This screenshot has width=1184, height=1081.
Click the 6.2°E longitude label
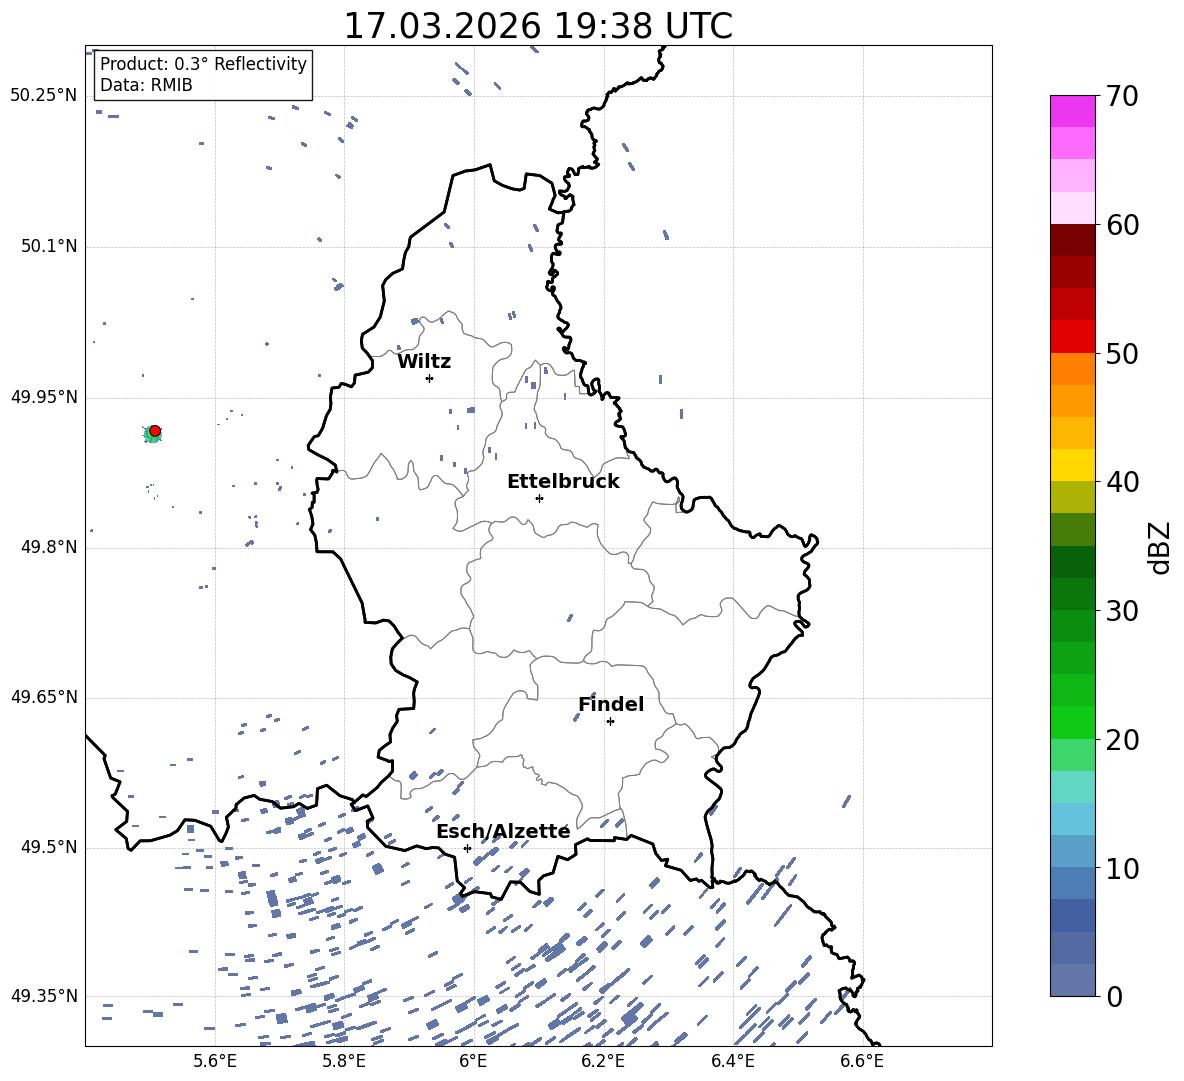603,1061
